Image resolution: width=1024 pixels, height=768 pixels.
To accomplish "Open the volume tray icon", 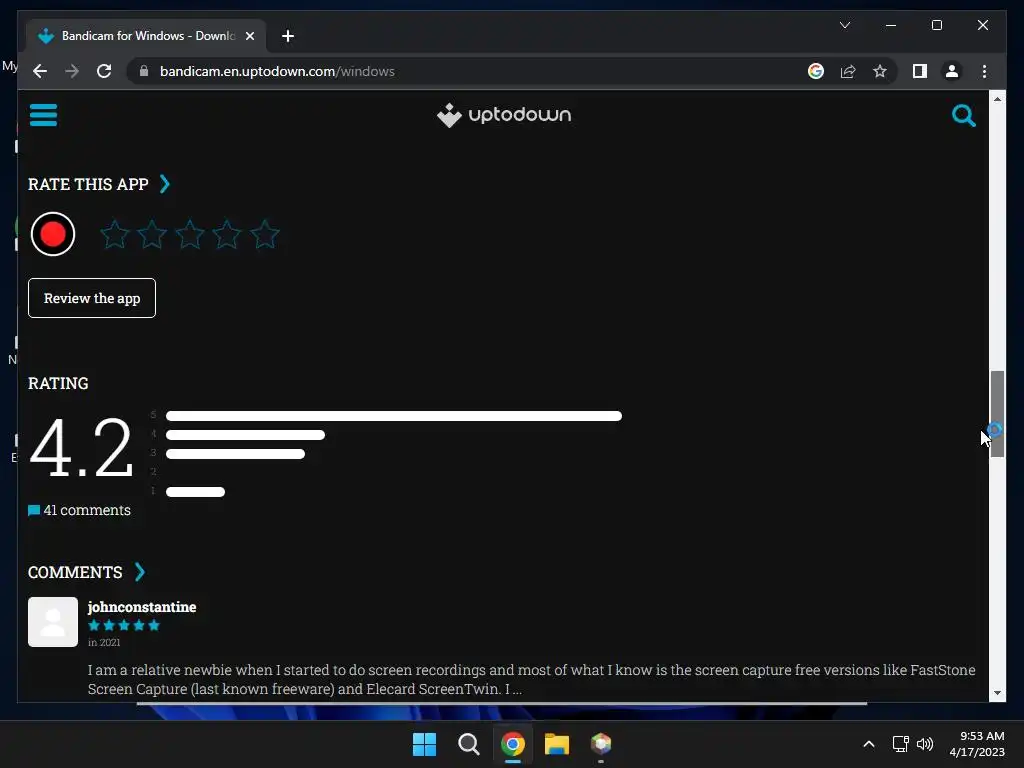I will click(x=925, y=744).
